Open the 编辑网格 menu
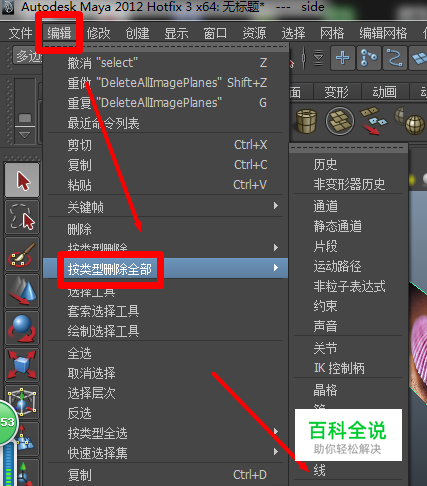427x486 pixels. pyautogui.click(x=383, y=33)
